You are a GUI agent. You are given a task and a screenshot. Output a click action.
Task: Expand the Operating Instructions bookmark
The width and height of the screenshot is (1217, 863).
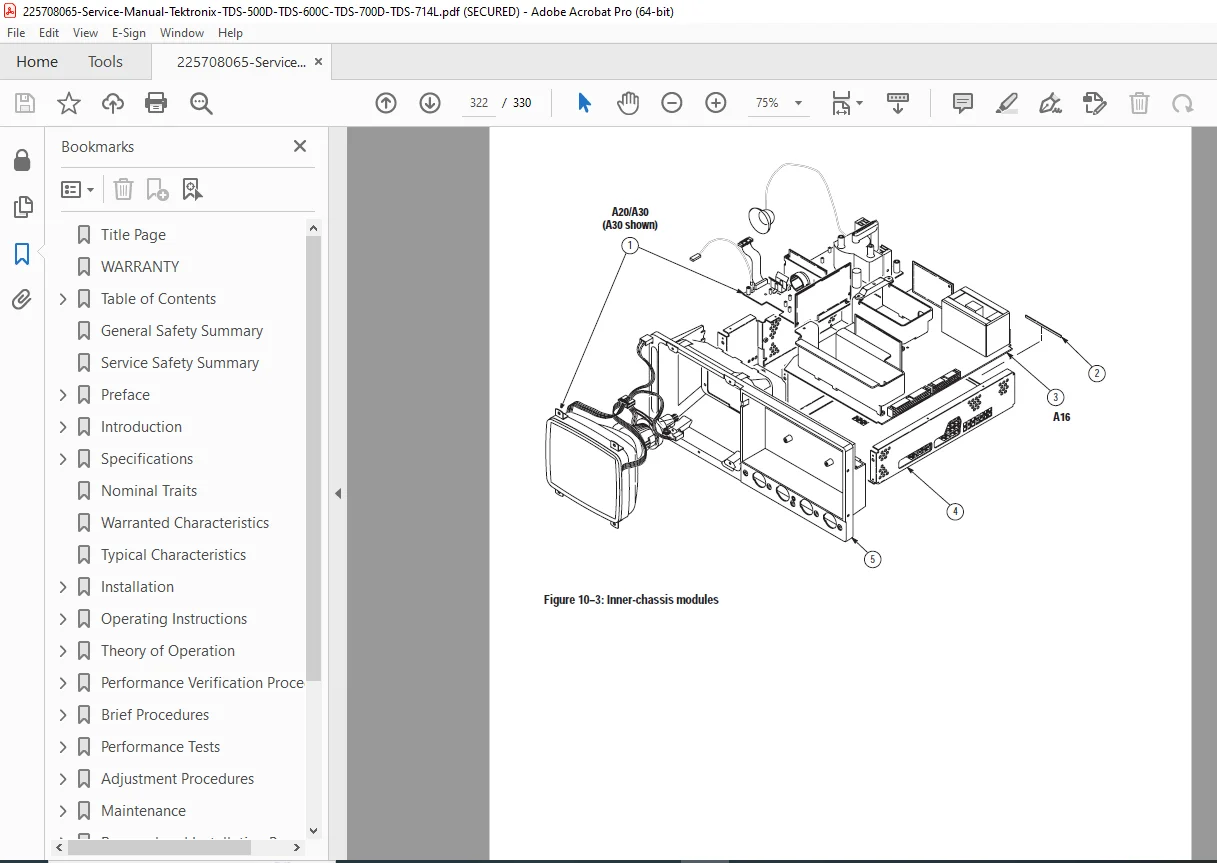pos(63,619)
